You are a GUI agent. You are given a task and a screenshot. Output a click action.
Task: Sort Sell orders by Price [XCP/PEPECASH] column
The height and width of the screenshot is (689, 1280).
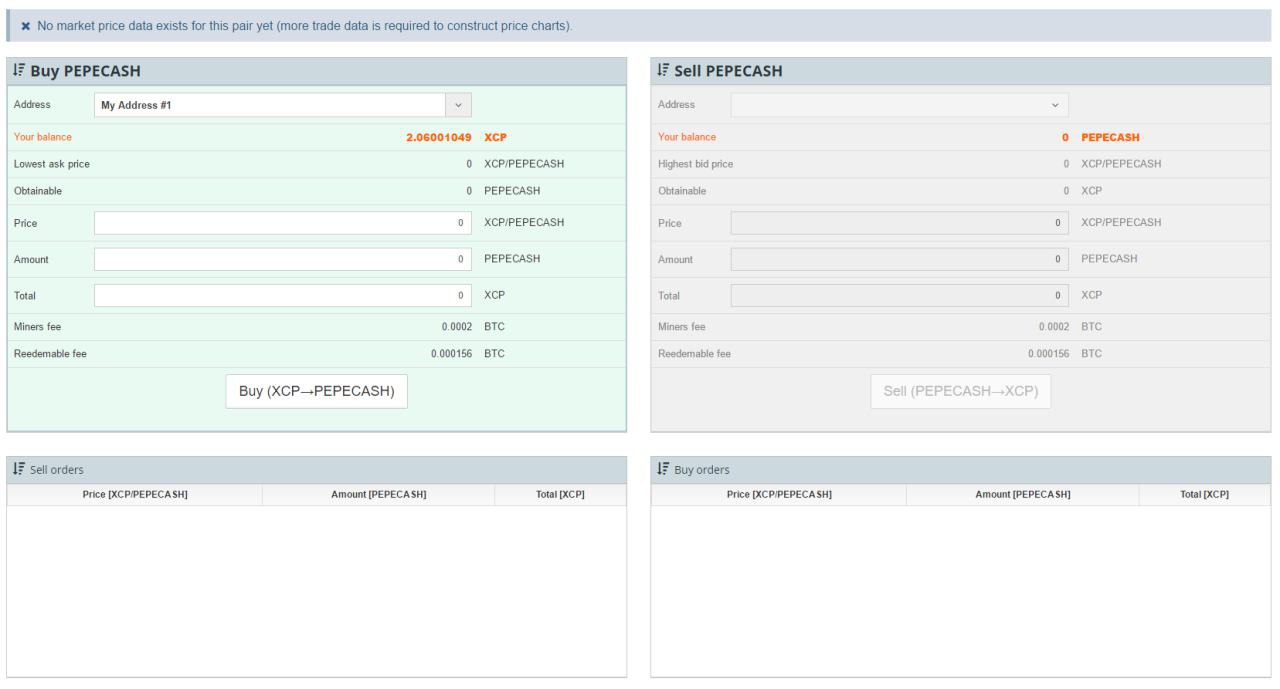coord(135,495)
